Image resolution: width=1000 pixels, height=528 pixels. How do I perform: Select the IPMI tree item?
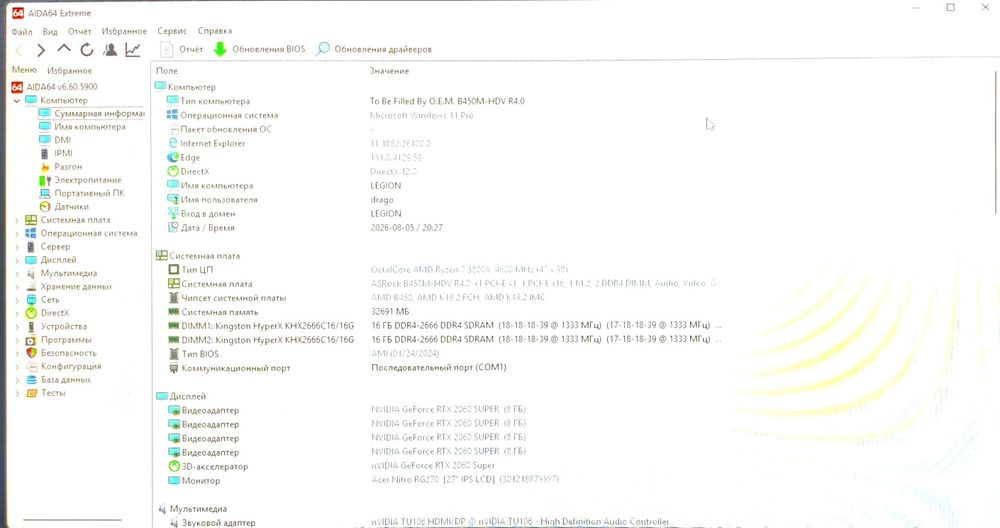click(x=55, y=153)
